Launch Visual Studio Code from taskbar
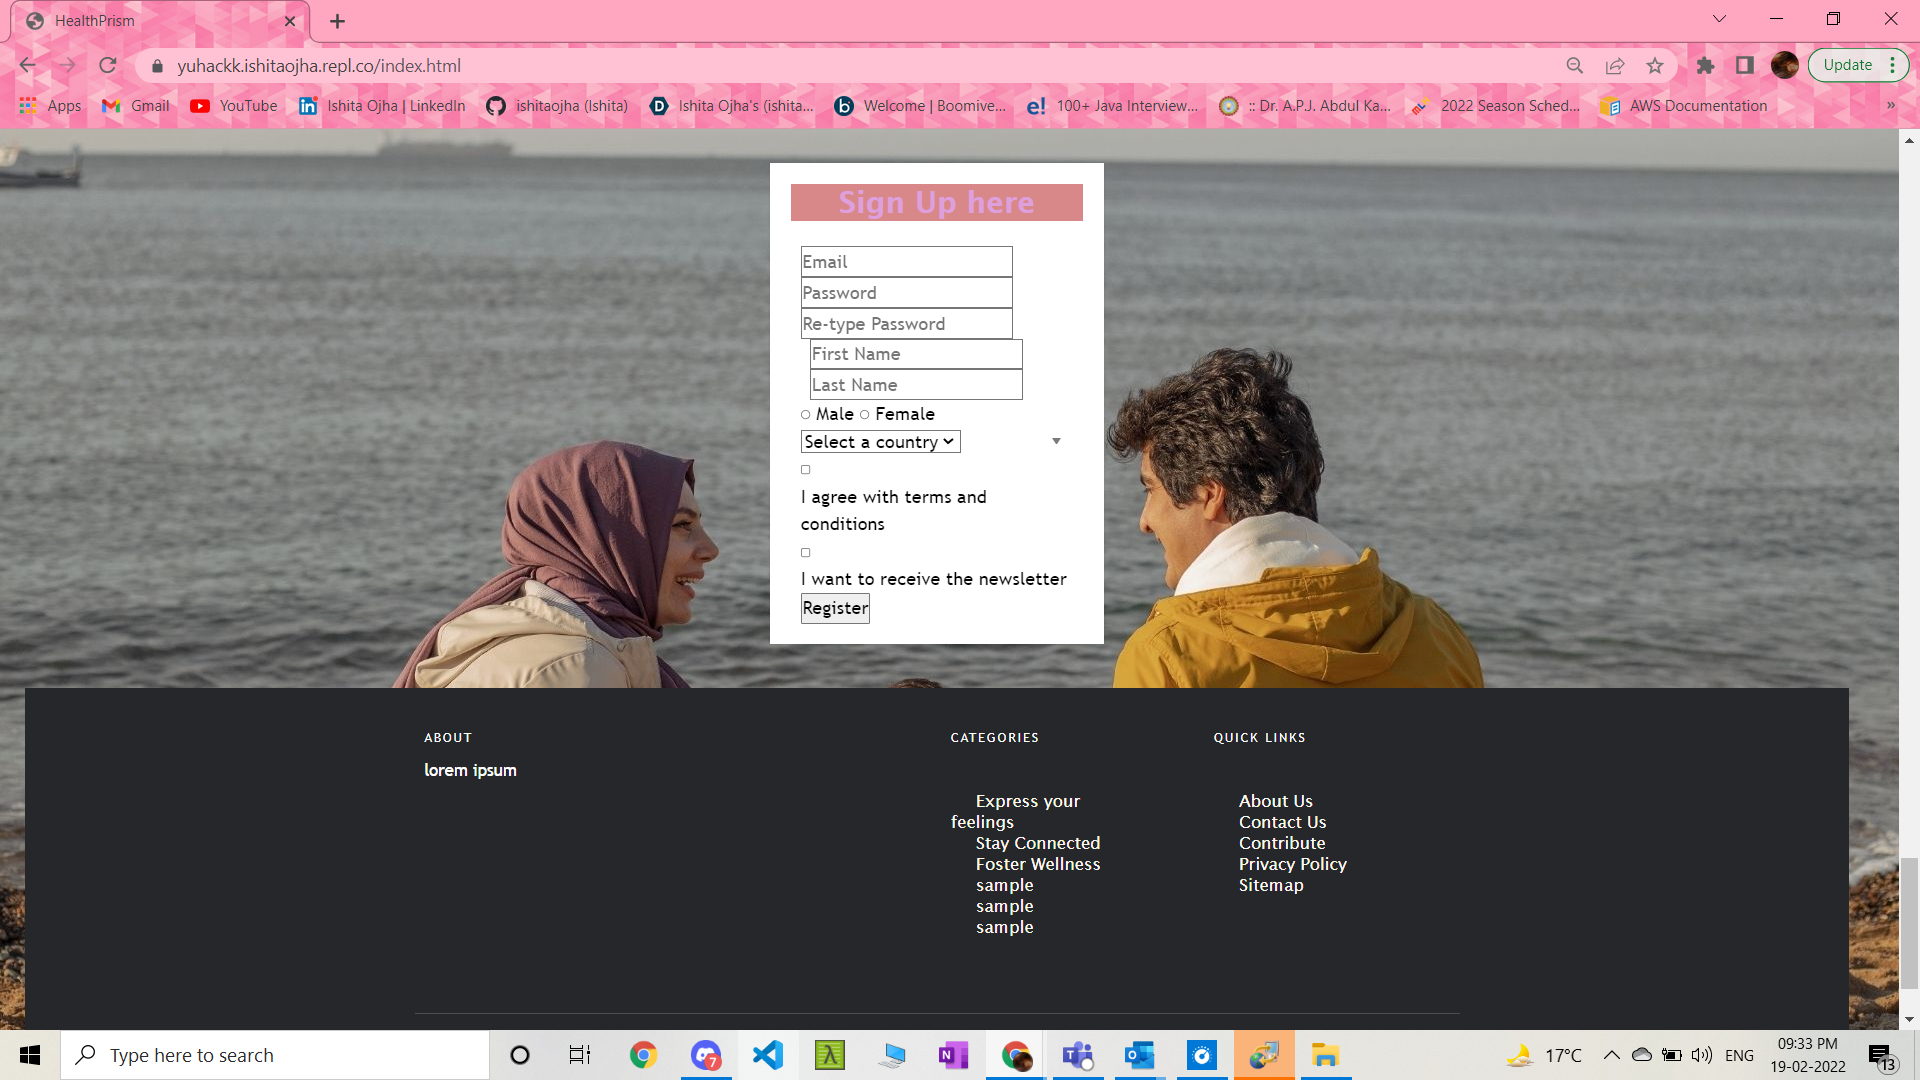 click(x=768, y=1055)
